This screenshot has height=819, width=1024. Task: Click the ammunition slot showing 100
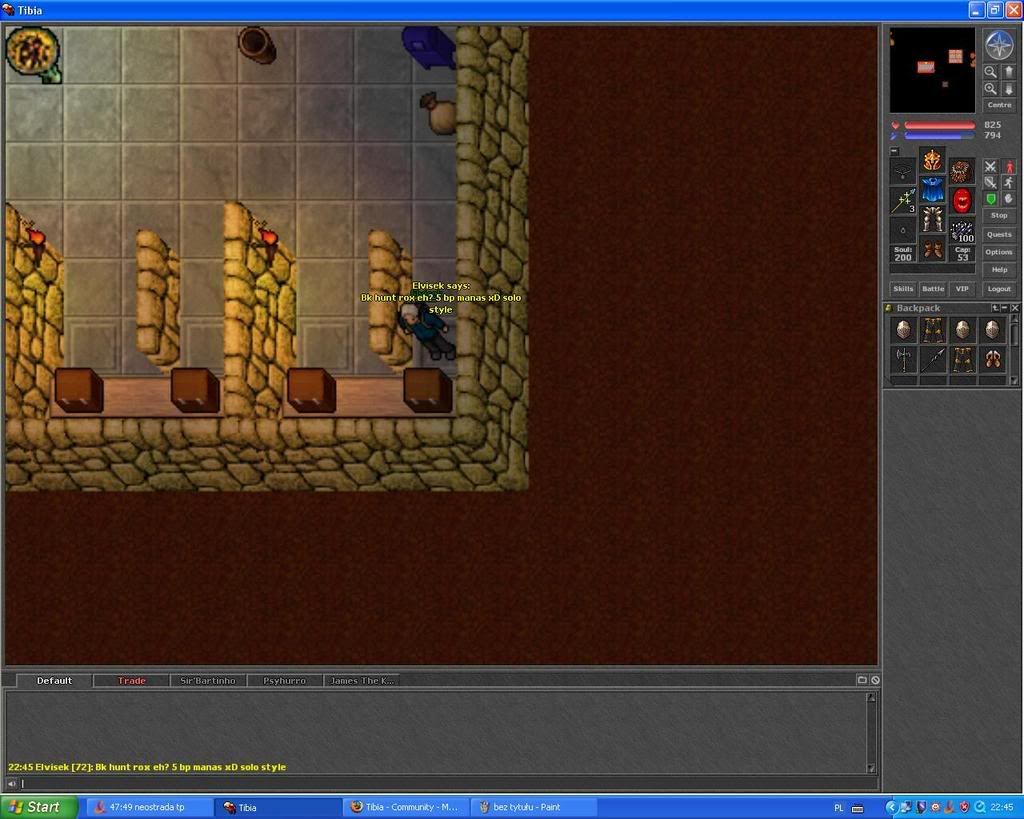[x=962, y=231]
